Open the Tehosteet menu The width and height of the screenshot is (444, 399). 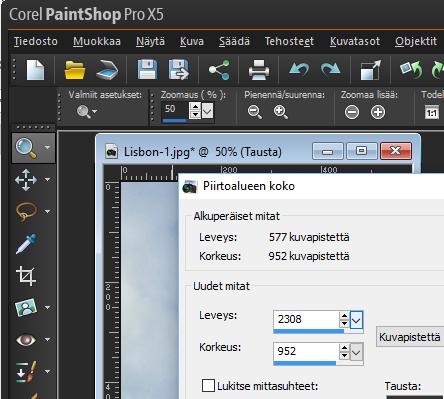(x=289, y=41)
